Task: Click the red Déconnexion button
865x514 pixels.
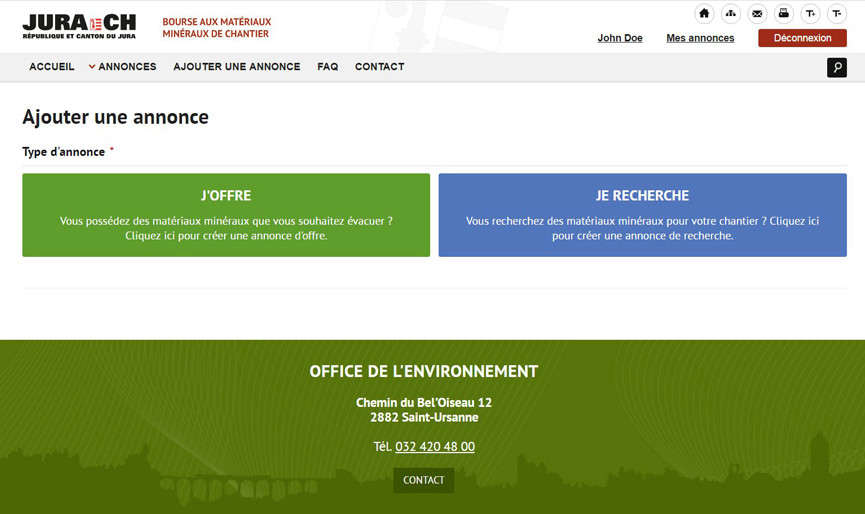Action: click(x=802, y=38)
